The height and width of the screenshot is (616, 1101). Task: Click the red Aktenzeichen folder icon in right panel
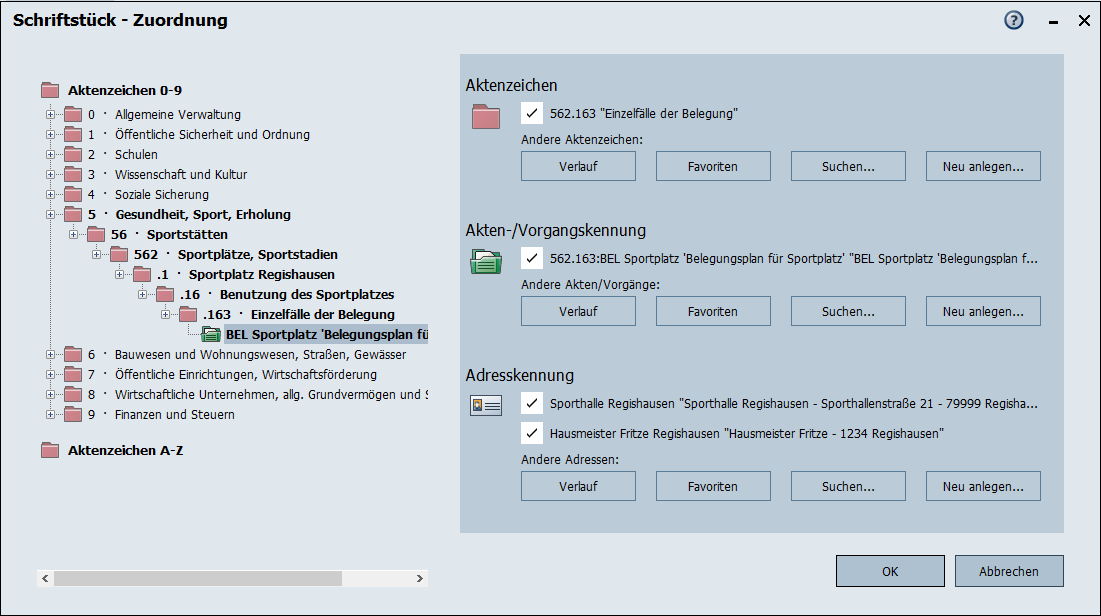click(x=486, y=117)
